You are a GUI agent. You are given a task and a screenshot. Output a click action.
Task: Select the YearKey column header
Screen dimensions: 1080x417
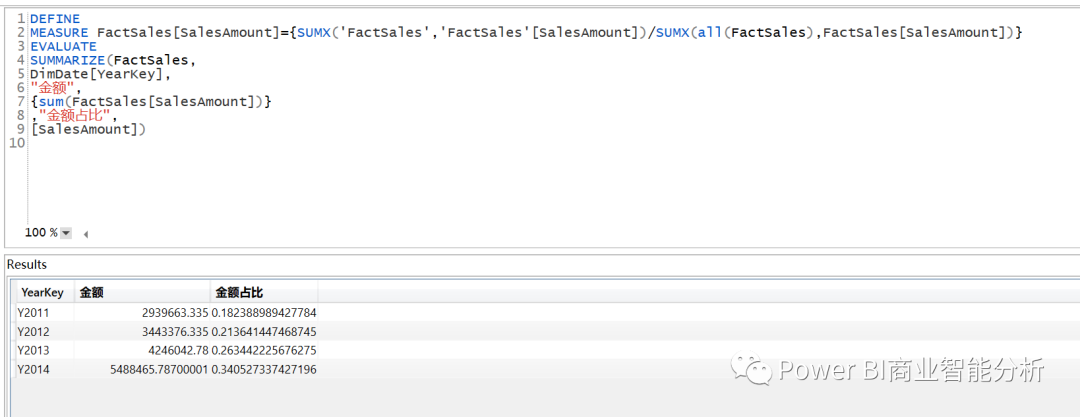tap(45, 292)
